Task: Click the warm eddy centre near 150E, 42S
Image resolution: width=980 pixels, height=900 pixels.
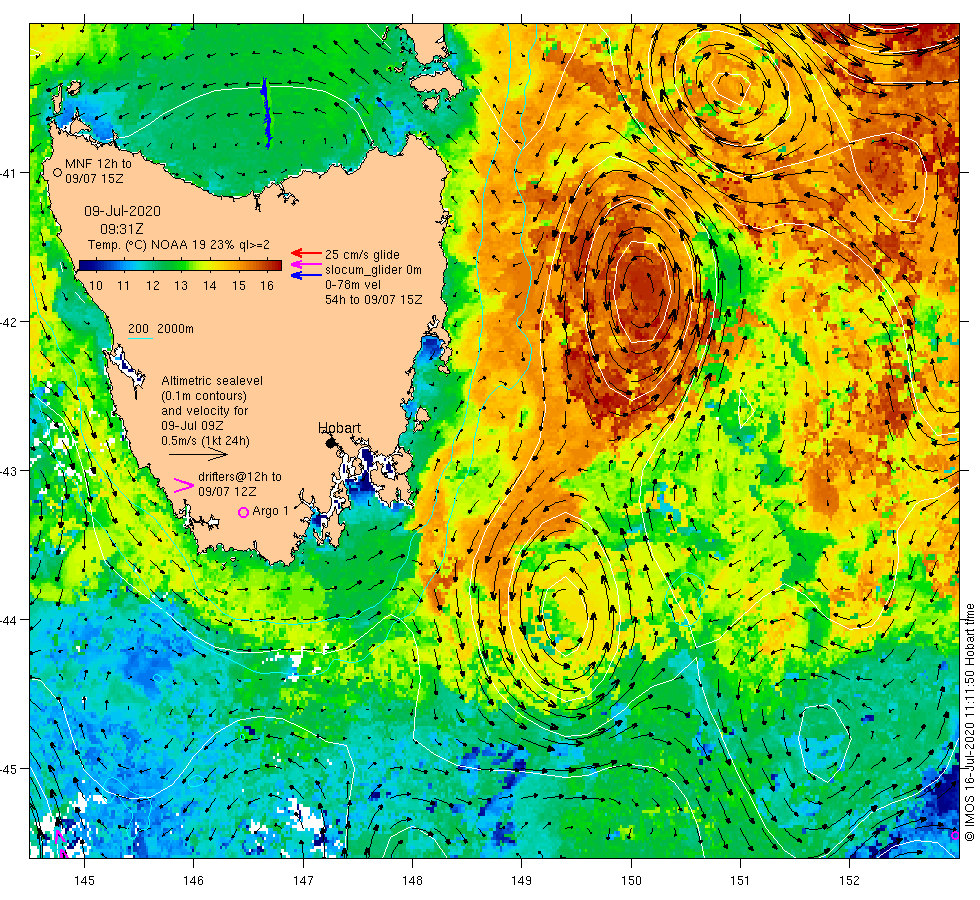Action: point(641,291)
